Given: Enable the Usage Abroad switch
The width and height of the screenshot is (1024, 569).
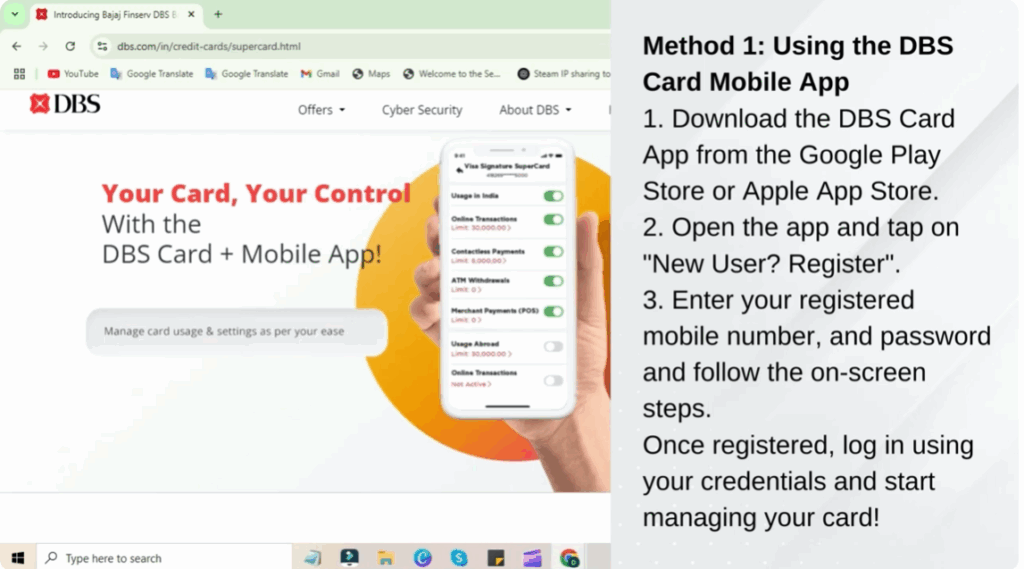Looking at the screenshot, I should point(553,347).
